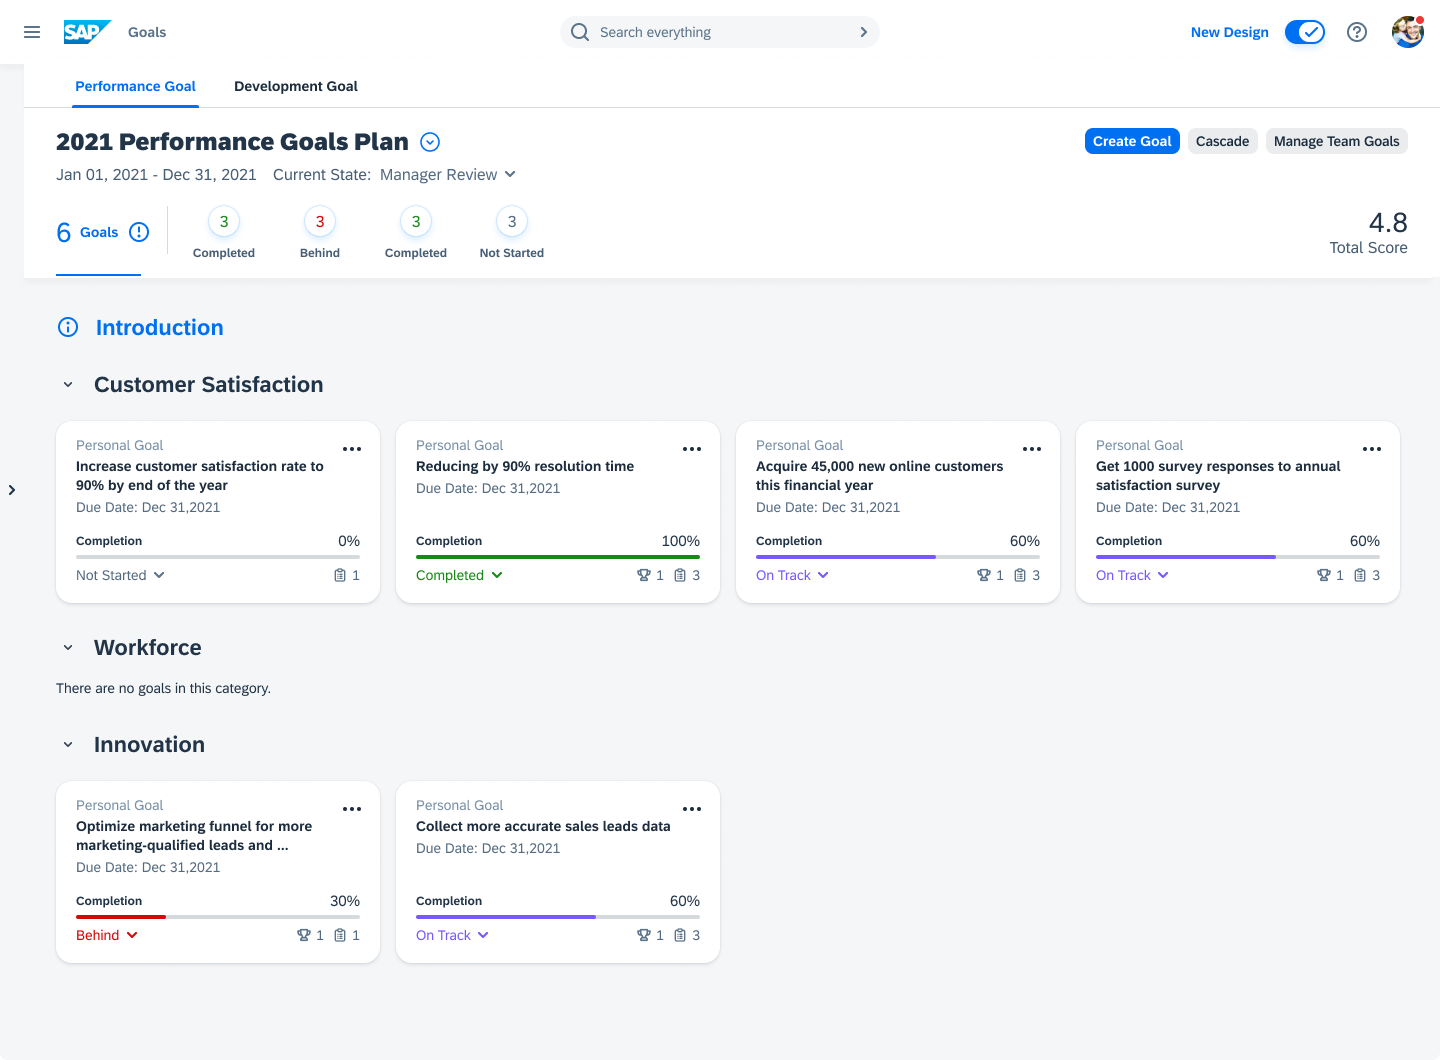Select the Performance Goal tab
Image resolution: width=1440 pixels, height=1060 pixels.
(x=135, y=86)
